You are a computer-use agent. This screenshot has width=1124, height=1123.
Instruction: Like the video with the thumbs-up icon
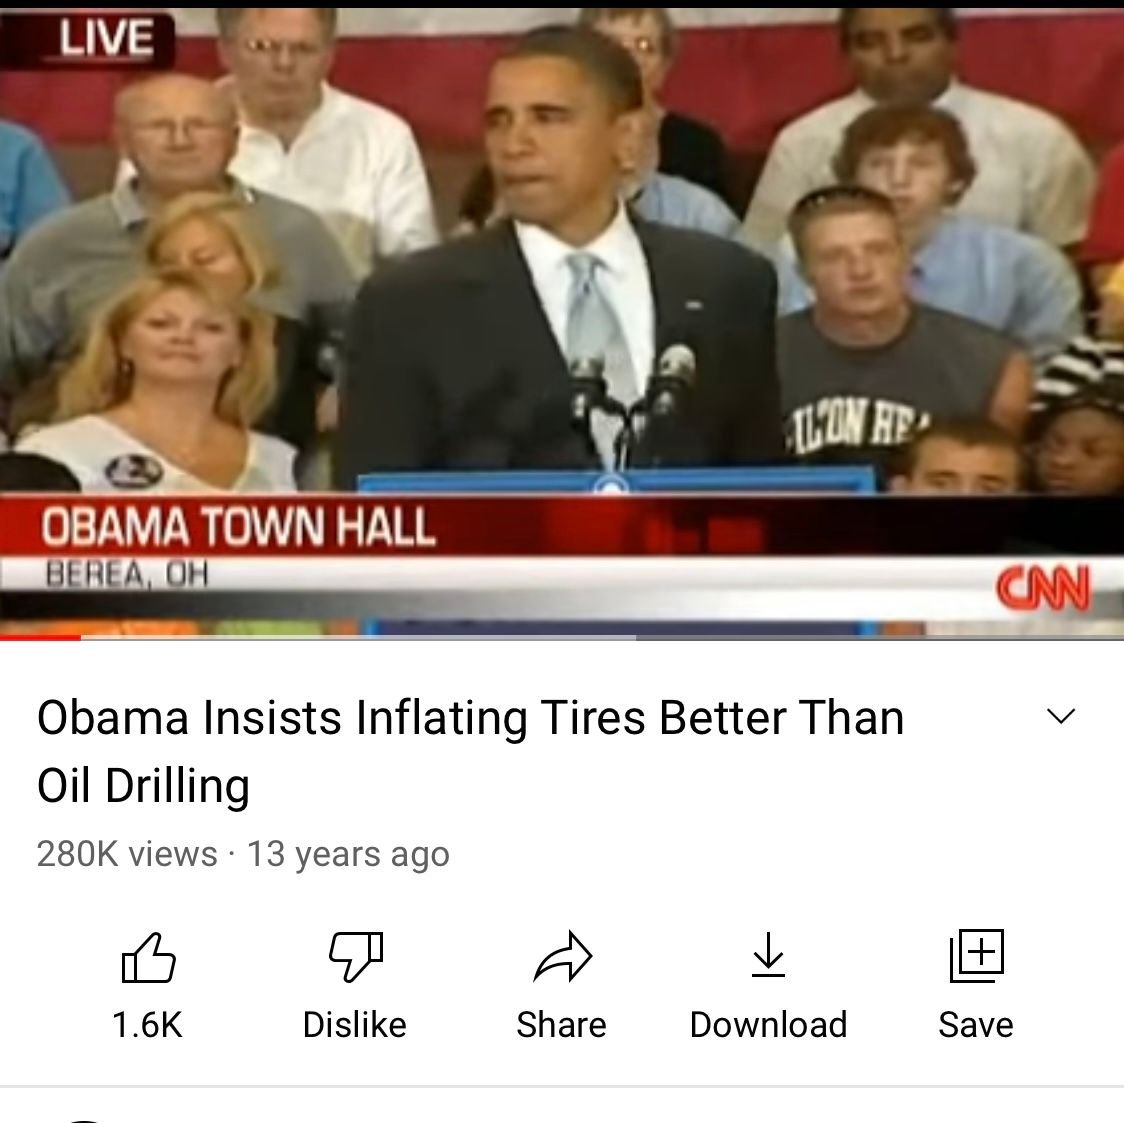(148, 957)
